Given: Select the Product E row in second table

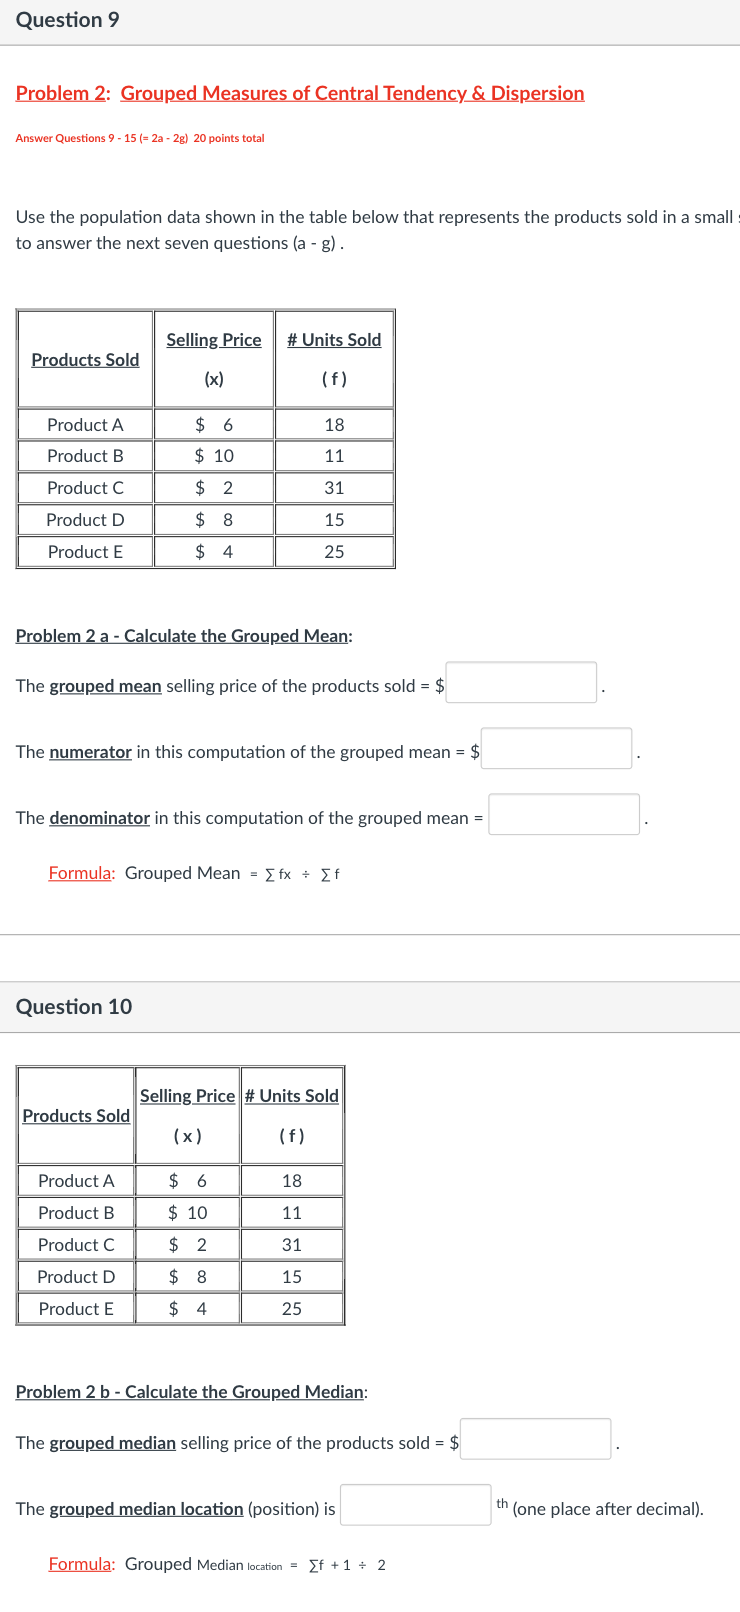Looking at the screenshot, I should click(75, 1307).
